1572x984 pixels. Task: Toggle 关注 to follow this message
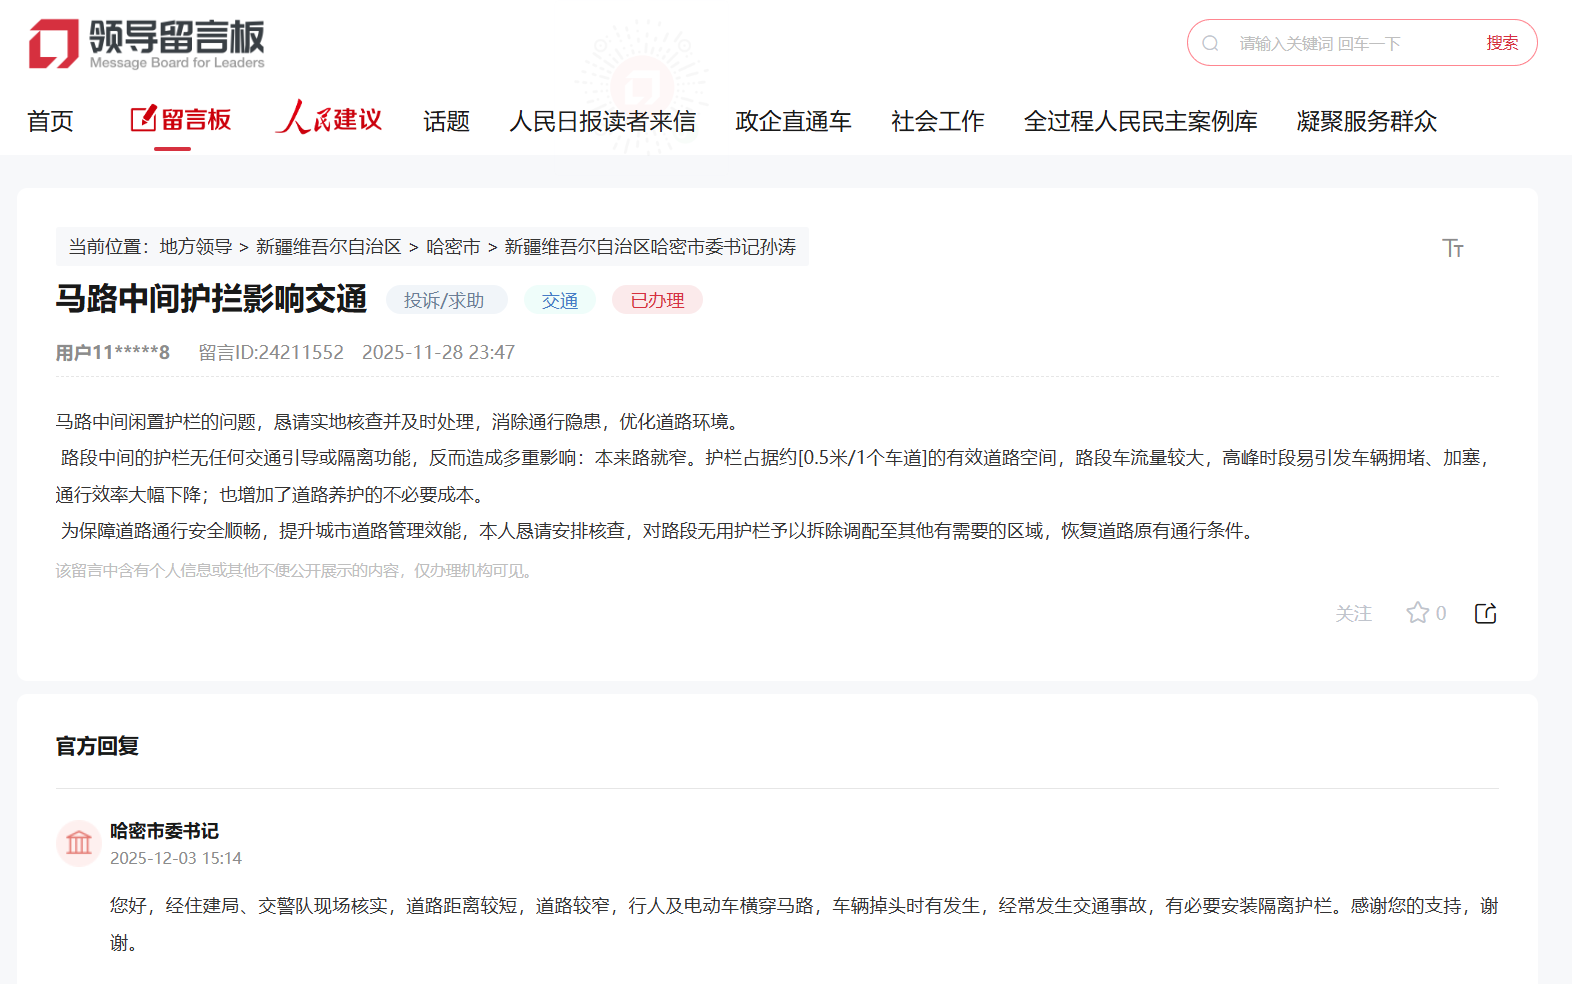tap(1353, 613)
